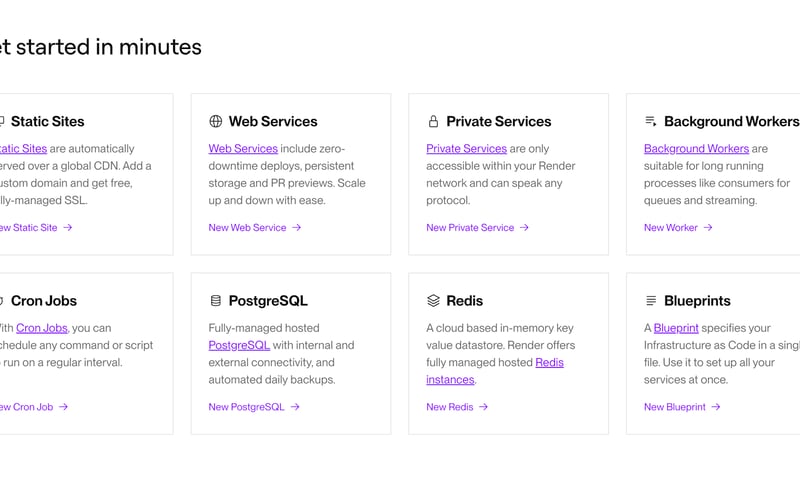Click the Background Workers list icon
This screenshot has height=500, width=800.
(650, 122)
